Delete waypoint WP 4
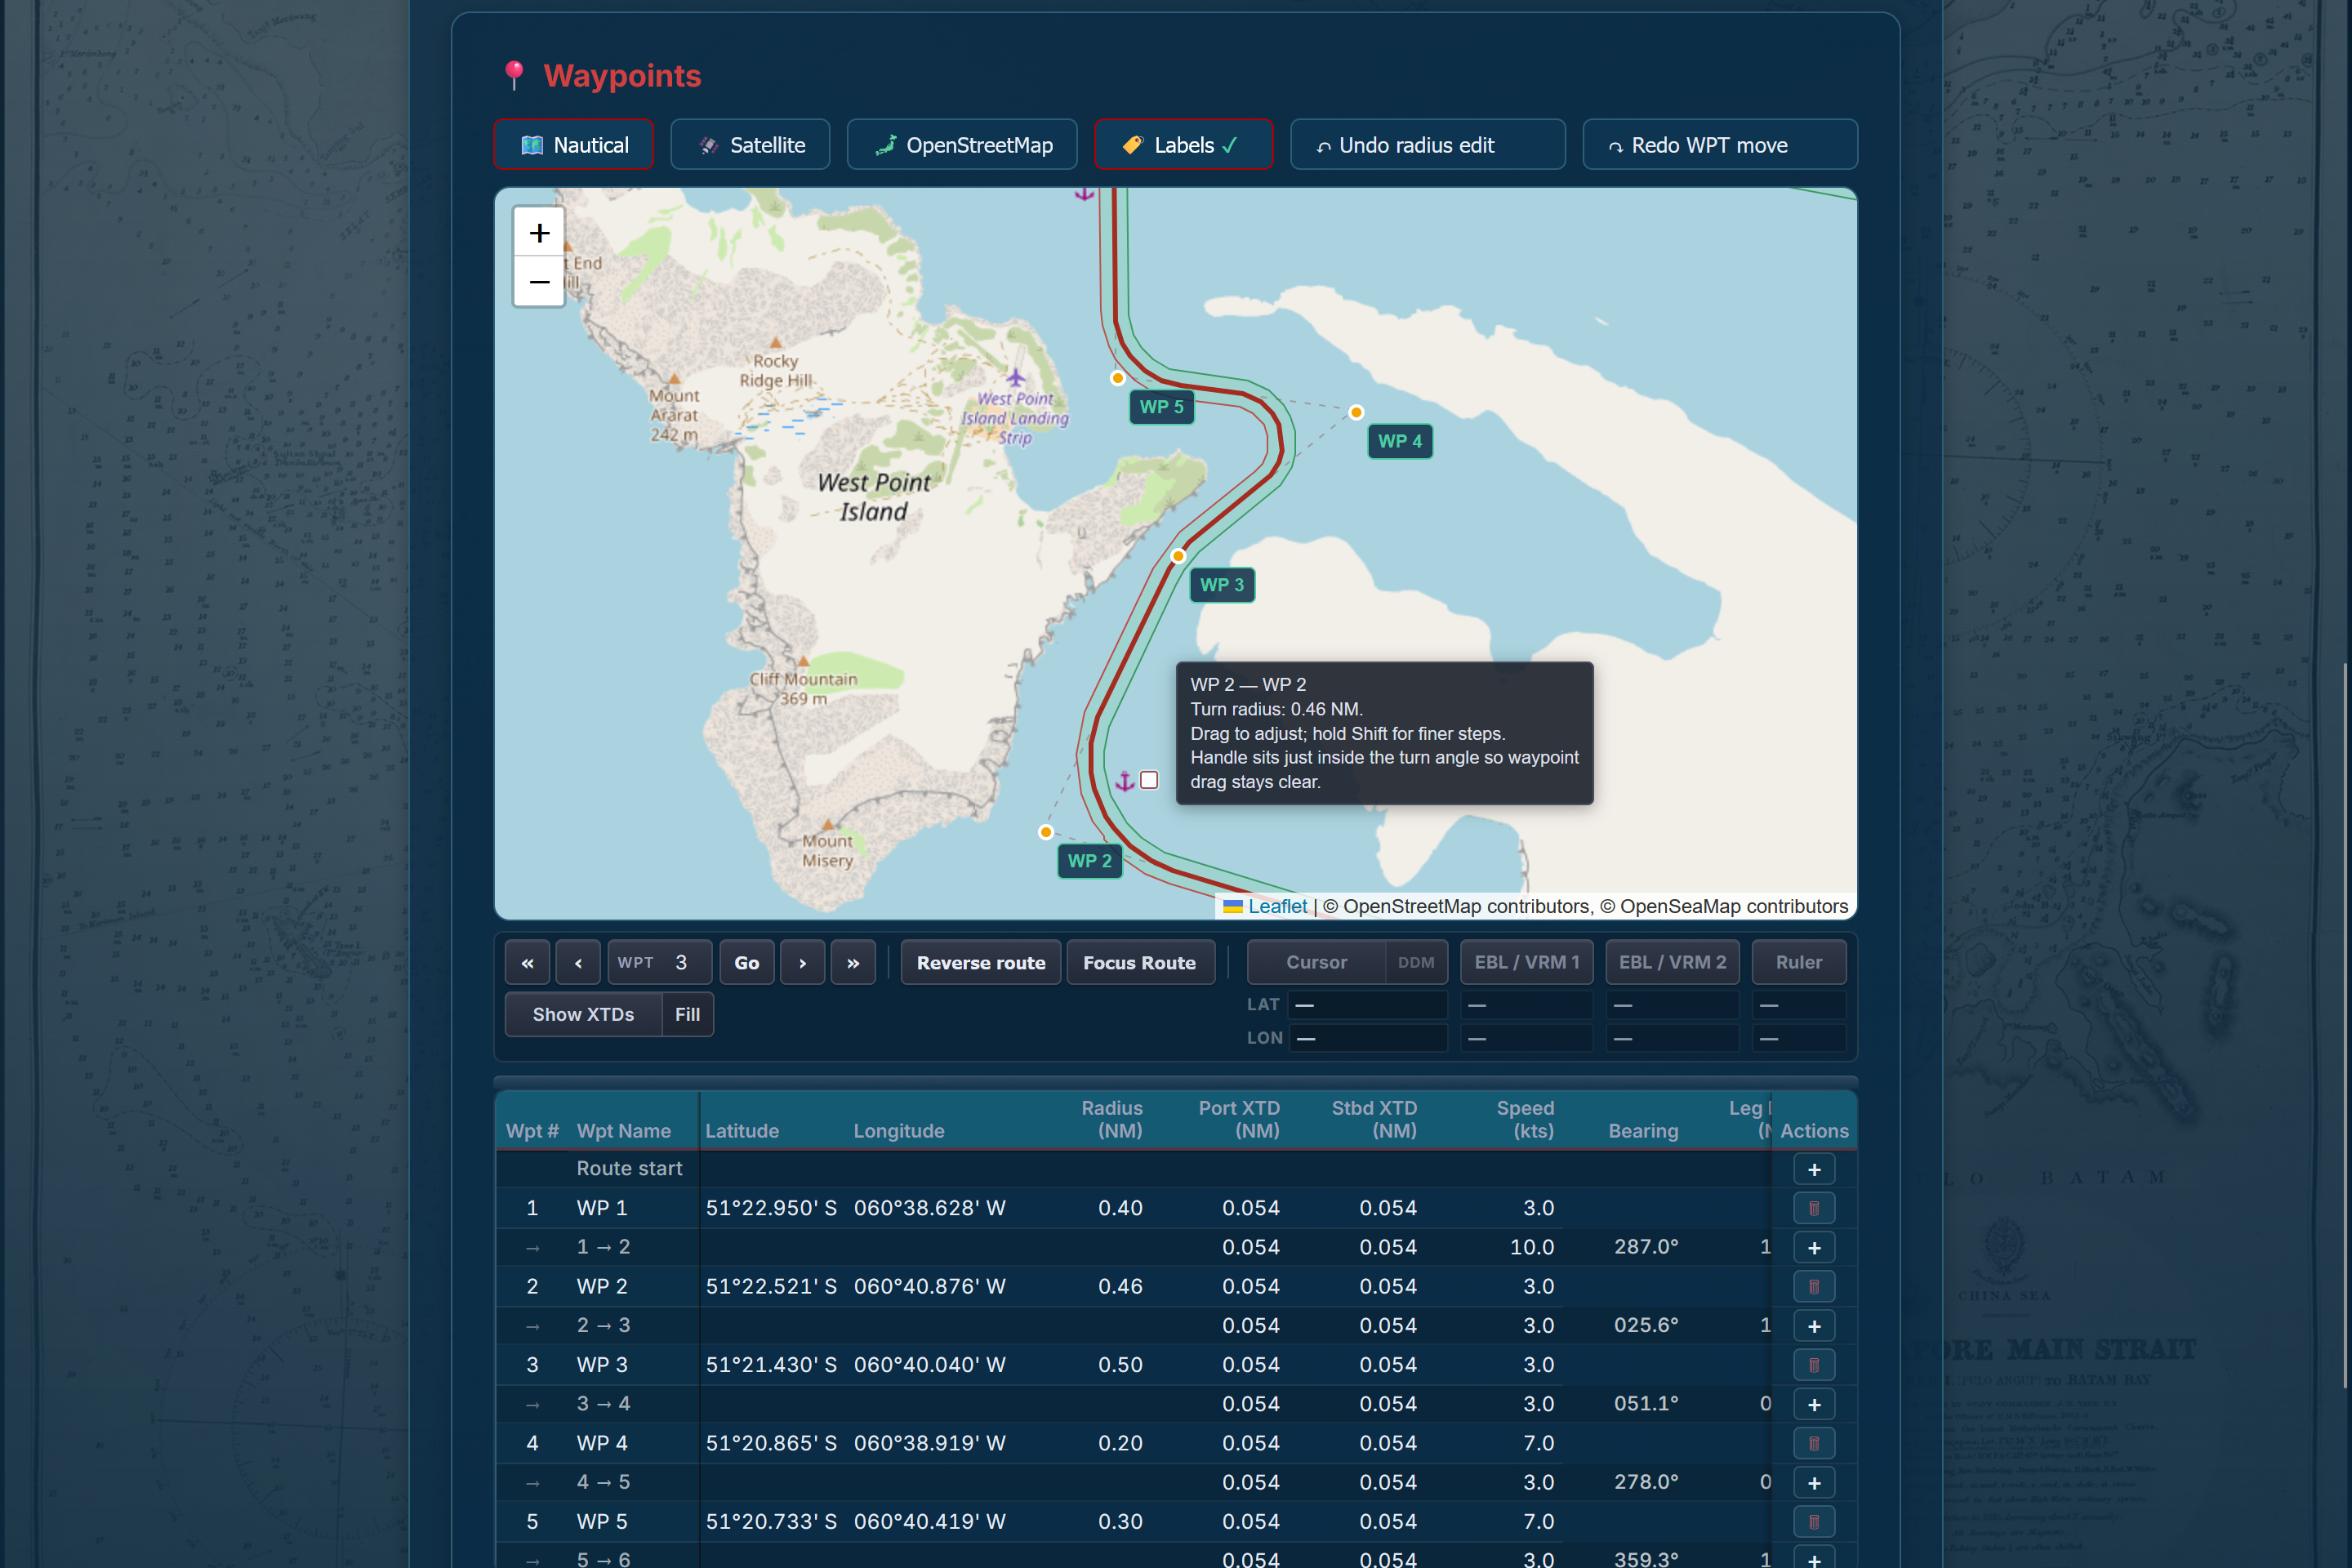The height and width of the screenshot is (1568, 2352). click(1813, 1443)
